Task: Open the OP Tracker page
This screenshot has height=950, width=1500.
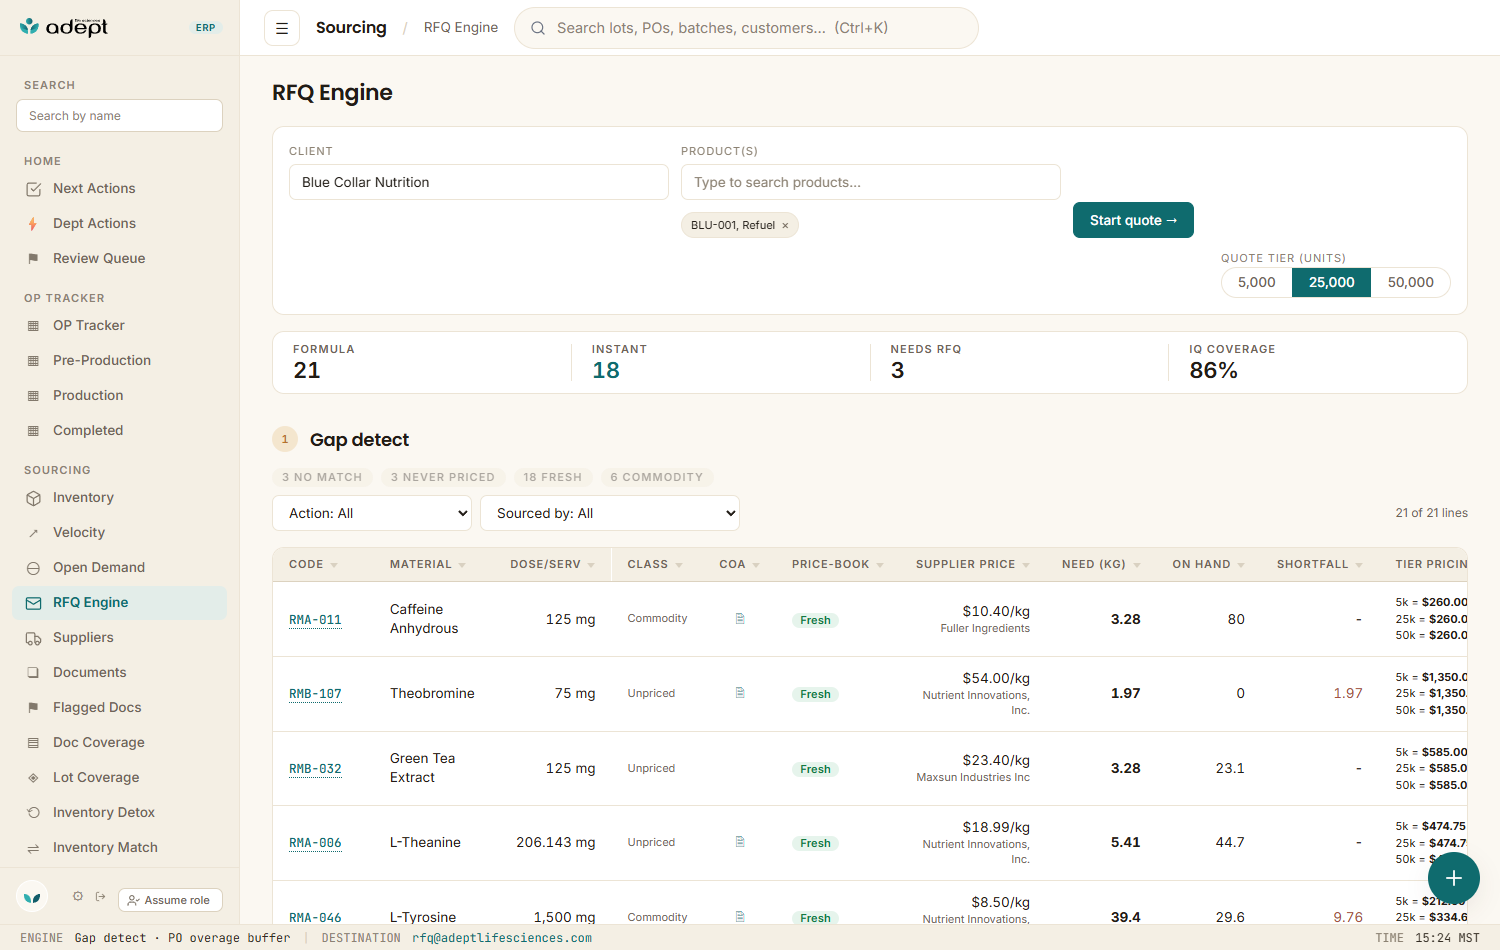Action: coord(89,326)
